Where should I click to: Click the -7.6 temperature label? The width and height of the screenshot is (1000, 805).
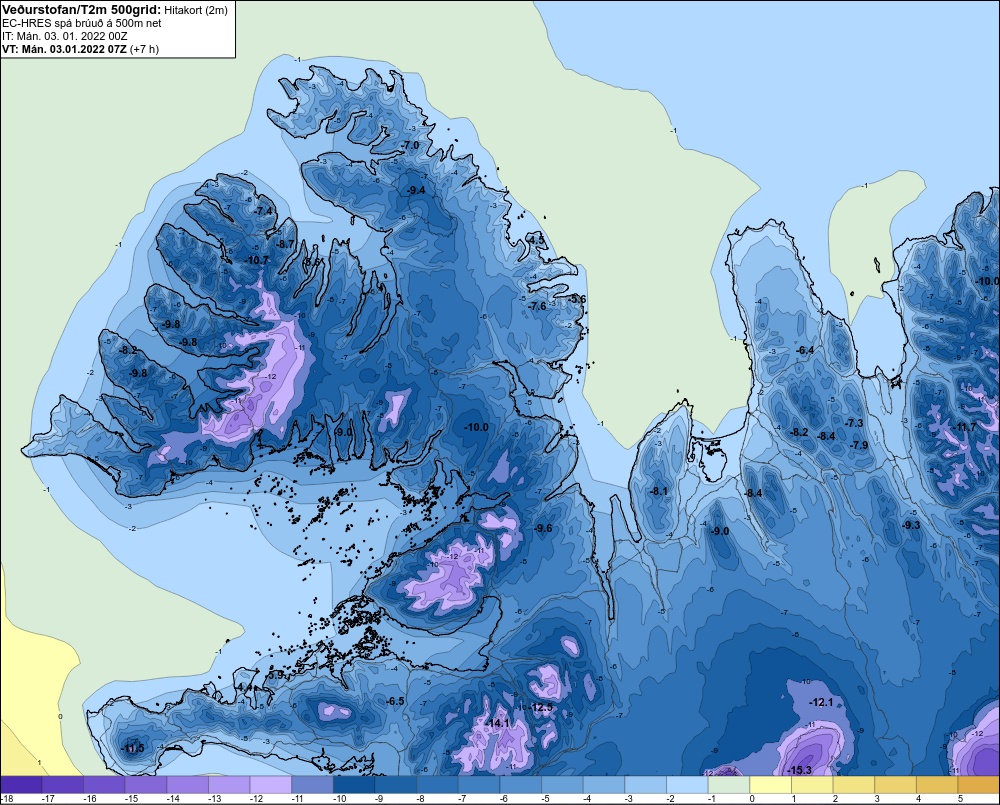click(538, 306)
